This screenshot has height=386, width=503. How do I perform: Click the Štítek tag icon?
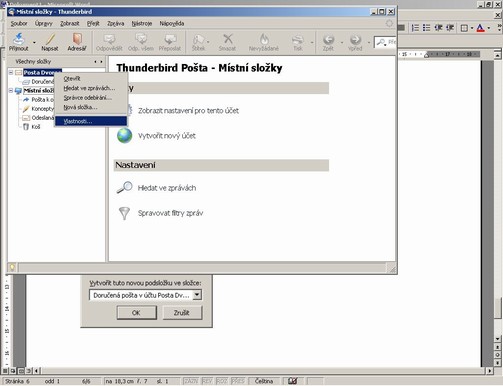click(198, 39)
